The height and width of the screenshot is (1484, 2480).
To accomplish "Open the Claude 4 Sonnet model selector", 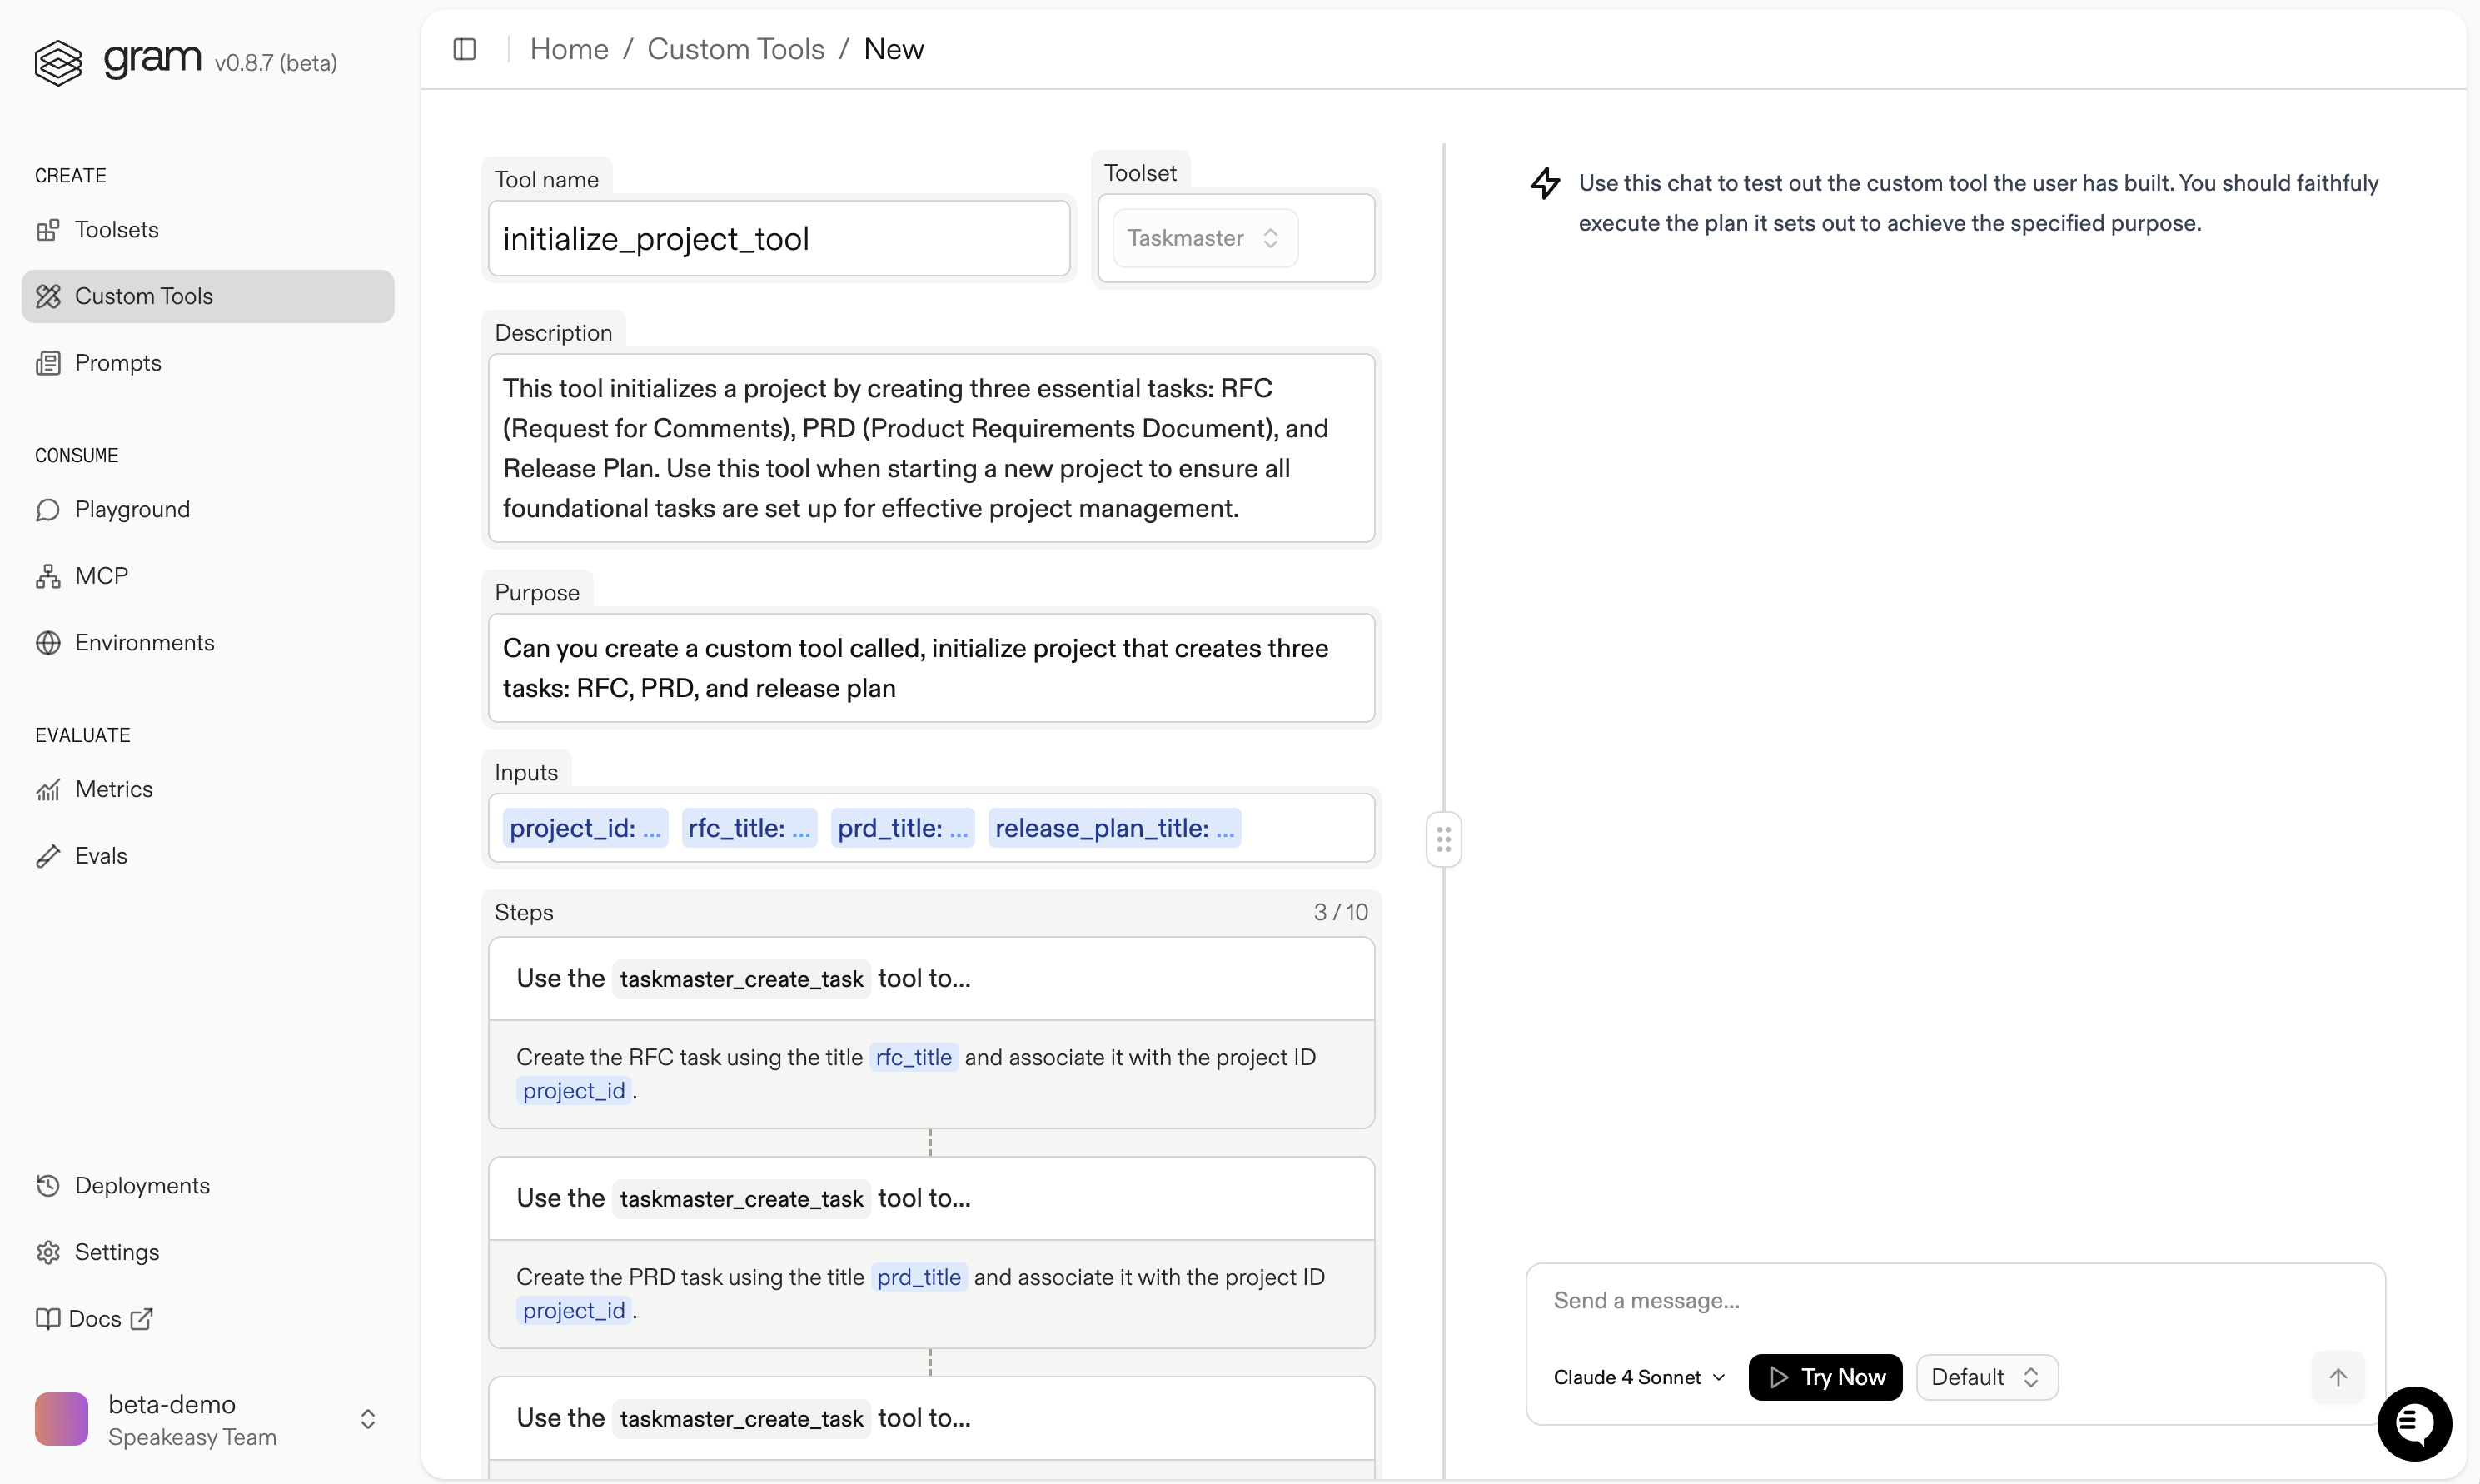I will click(1638, 1377).
